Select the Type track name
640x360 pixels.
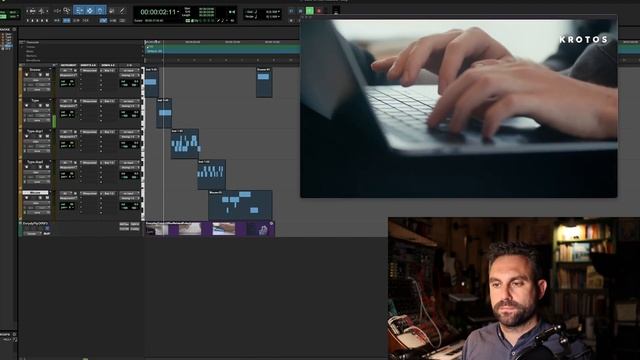point(36,100)
